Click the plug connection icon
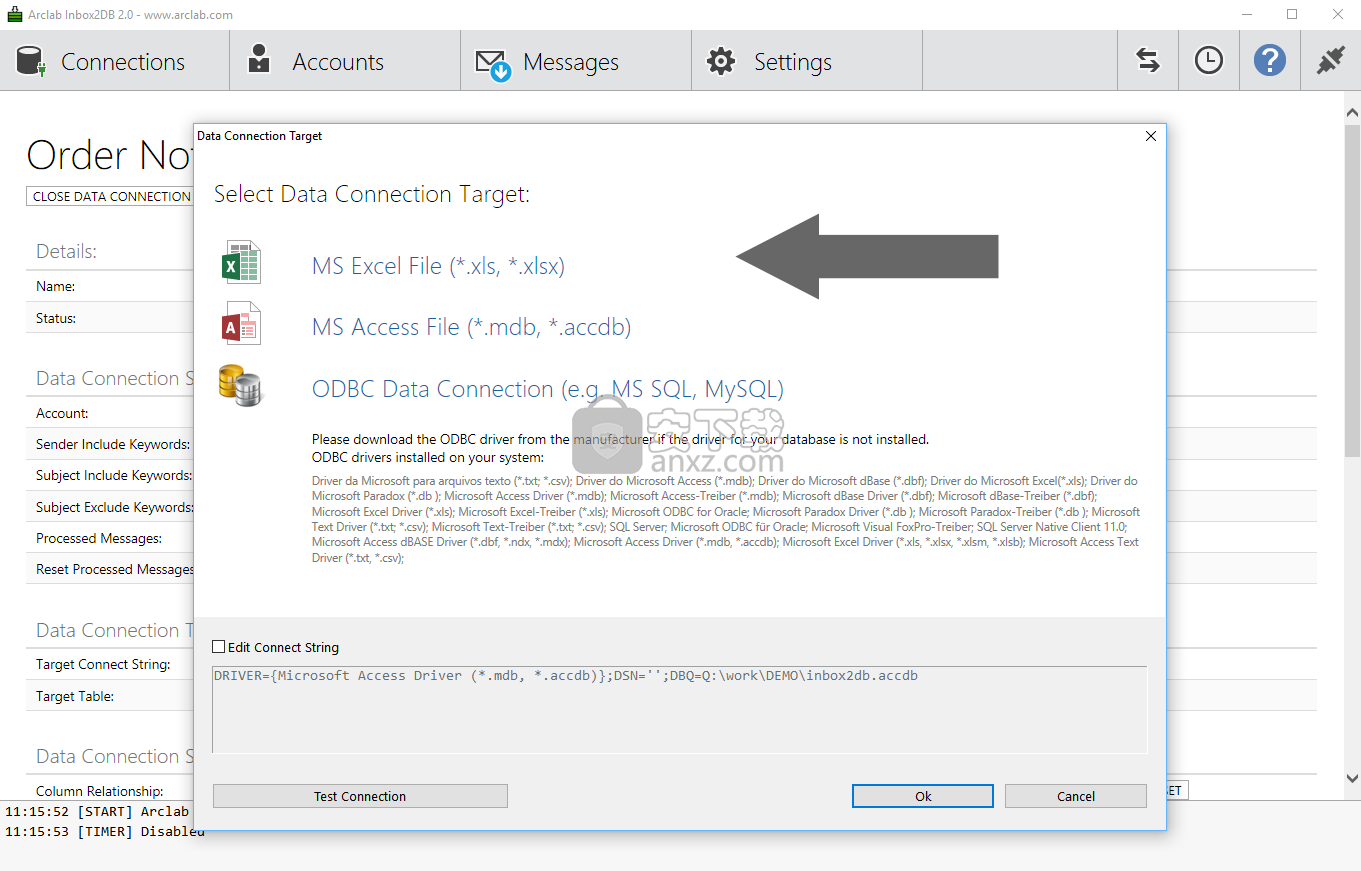 click(1331, 61)
